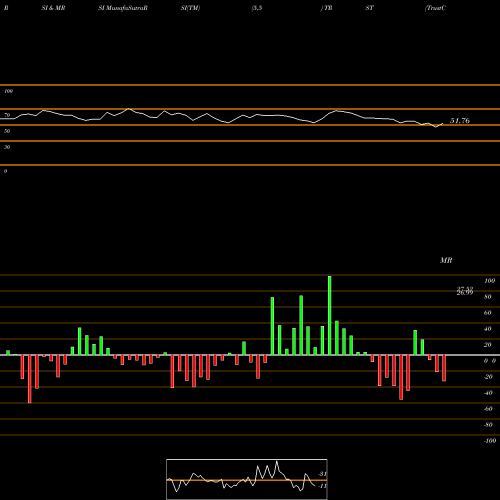Click the MR axis label -100
This screenshot has width=500, height=500.
[490, 441]
